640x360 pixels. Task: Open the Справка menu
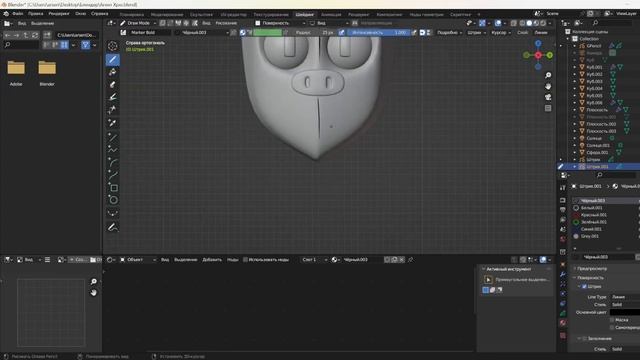100,13
